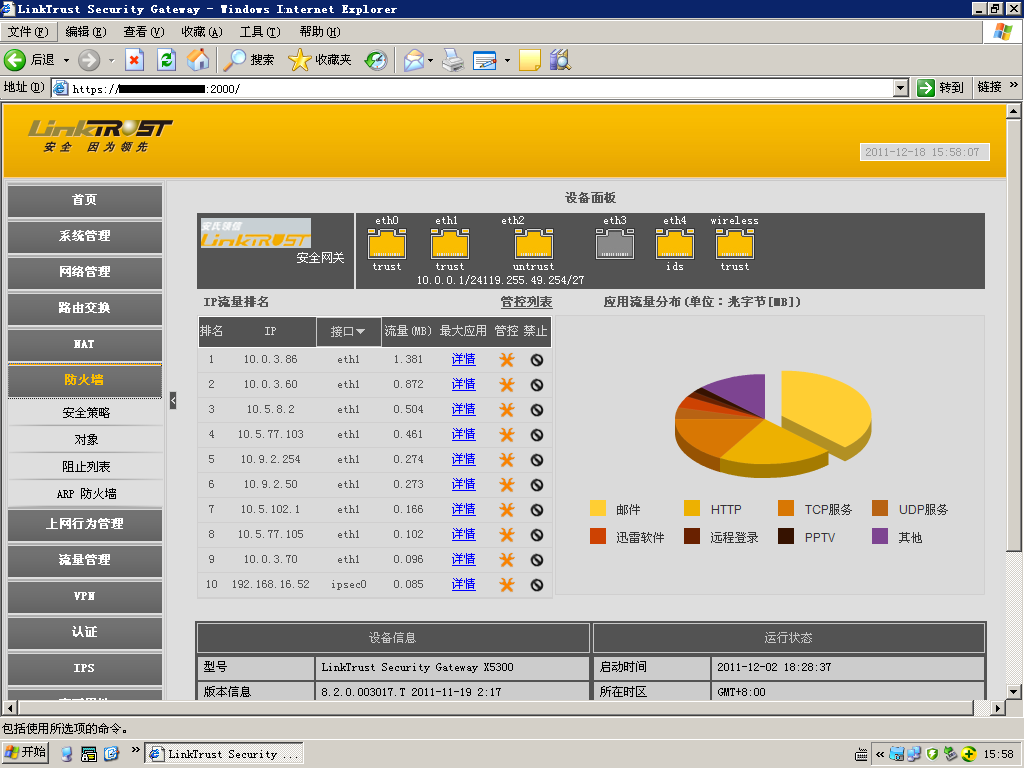
Task: Click the IE Back arrow icon
Action: (x=15, y=60)
